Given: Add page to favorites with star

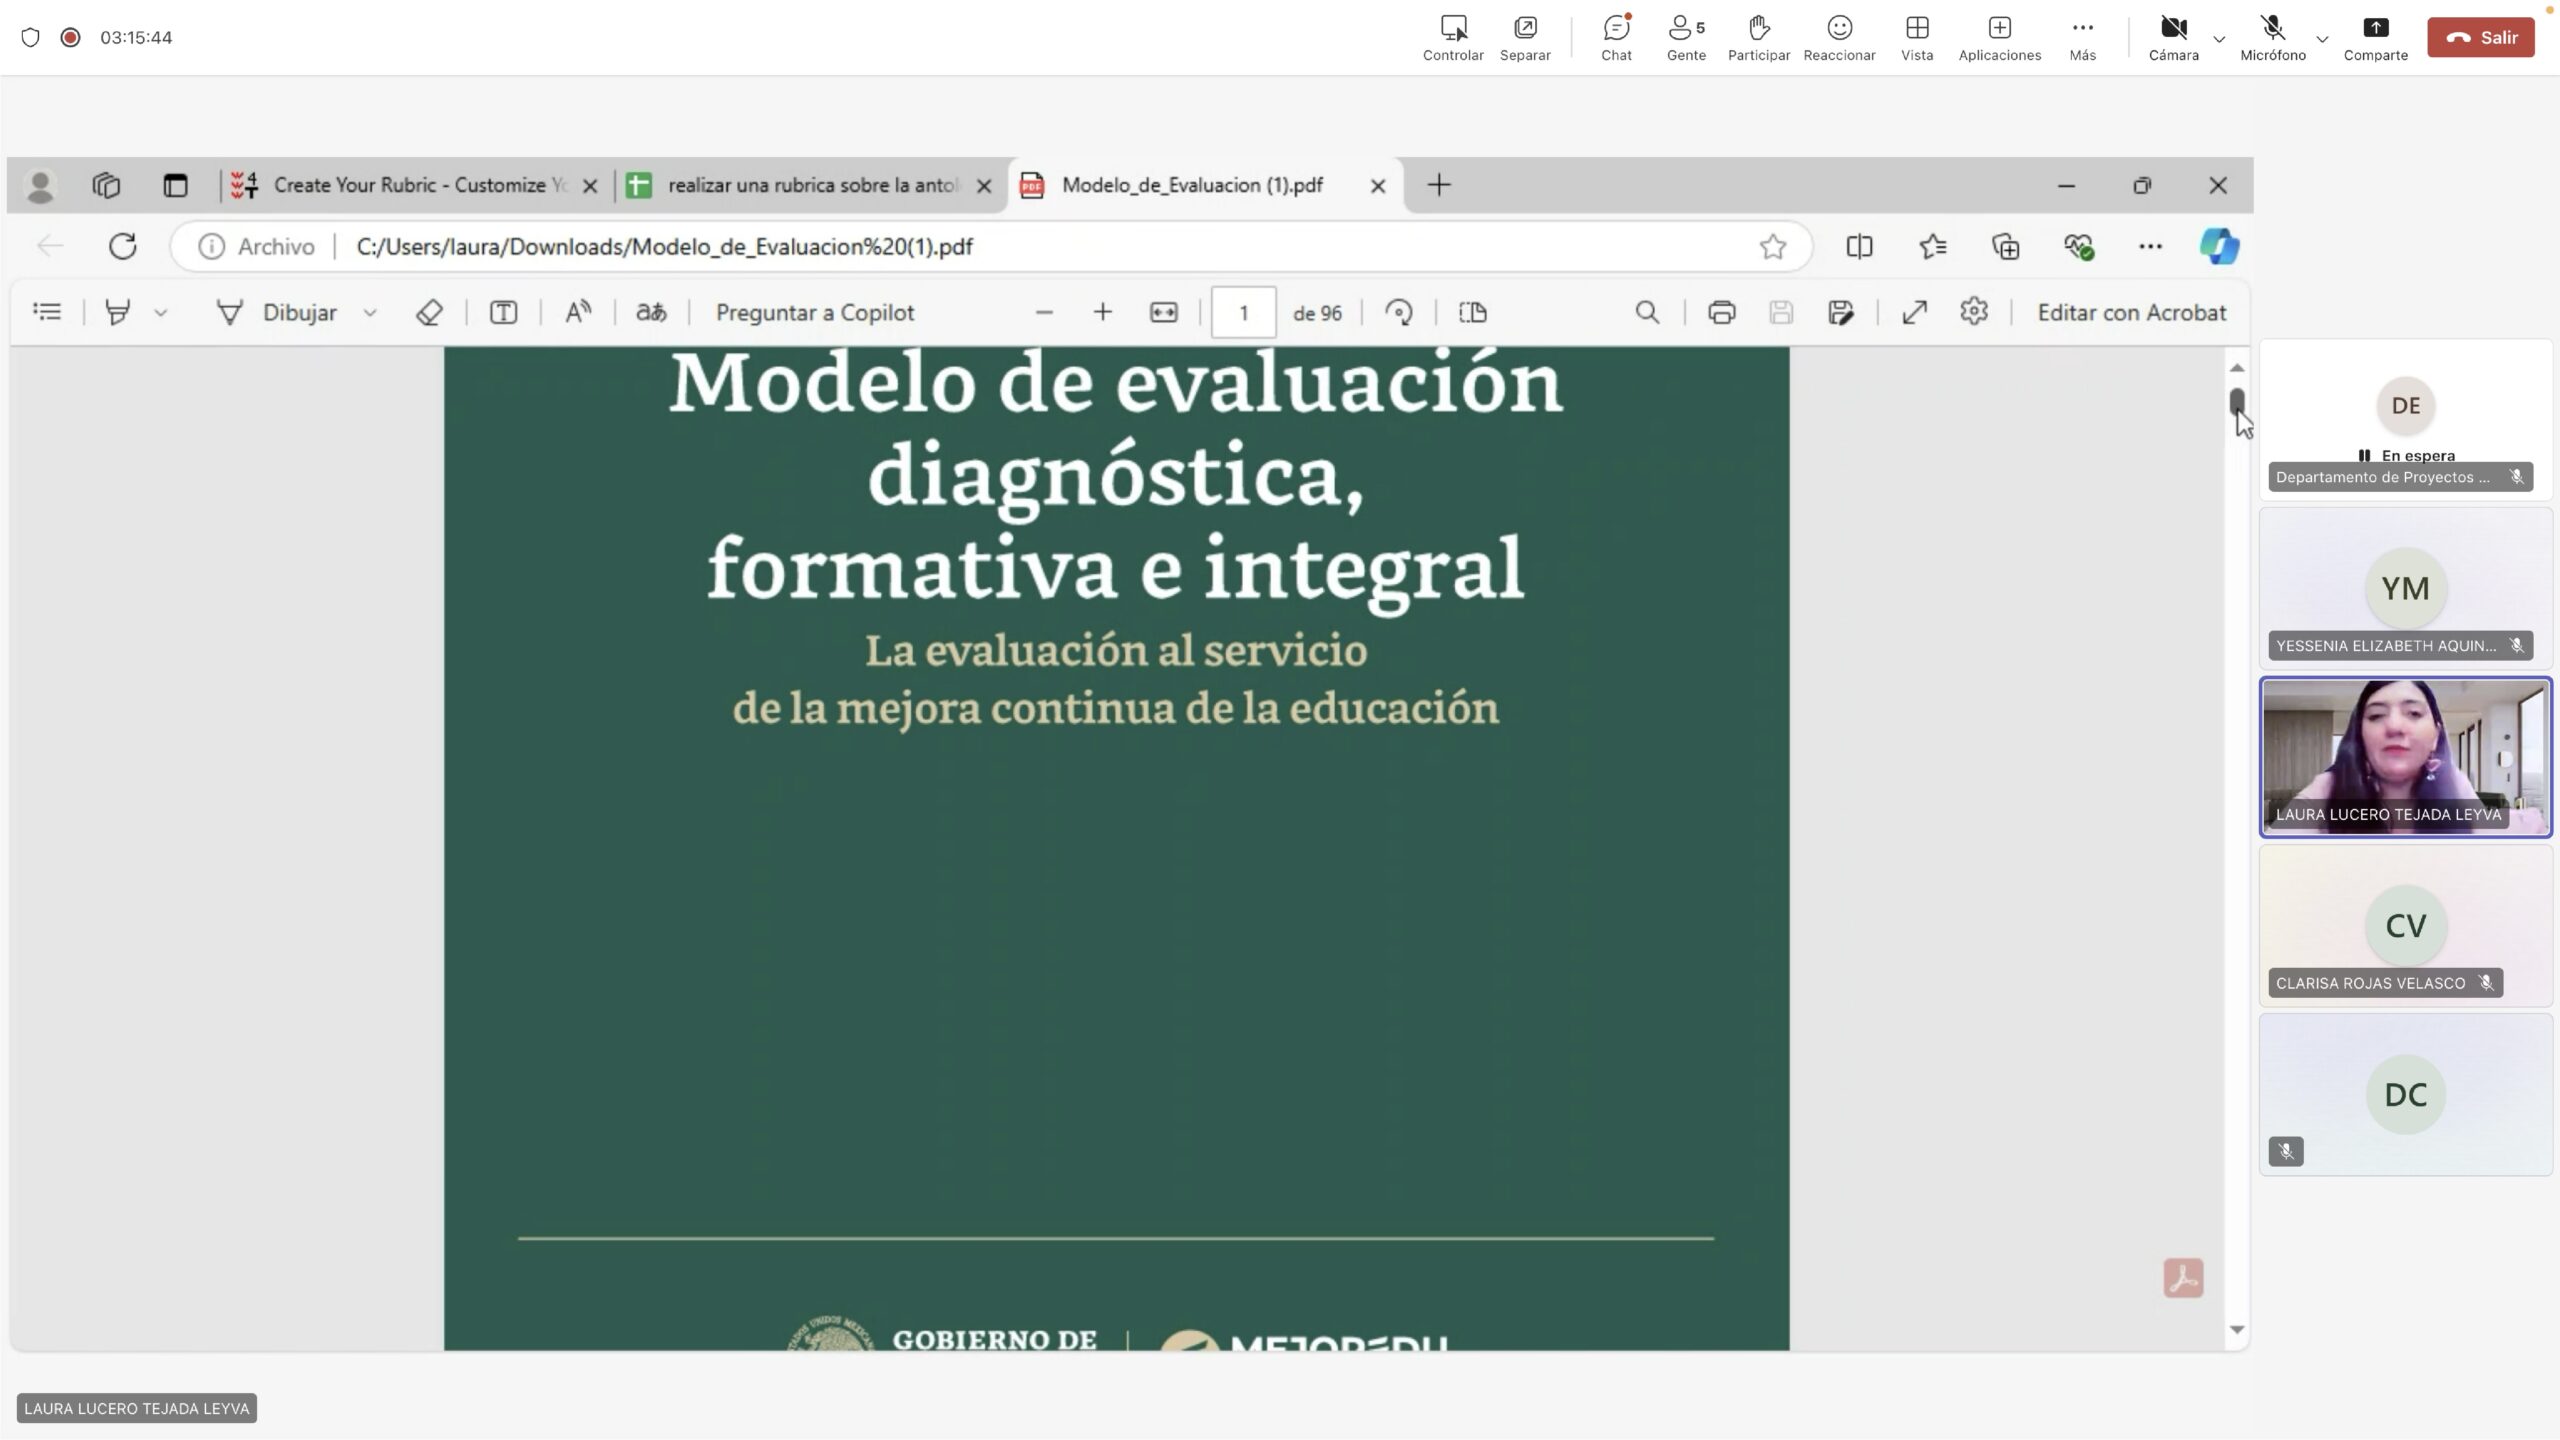Looking at the screenshot, I should click(1773, 246).
